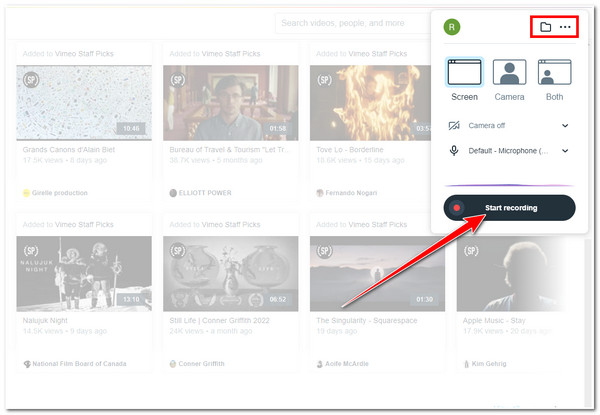Click Vimeo Staff Picks above Grands Canons
This screenshot has height=415, width=600.
click(x=84, y=54)
